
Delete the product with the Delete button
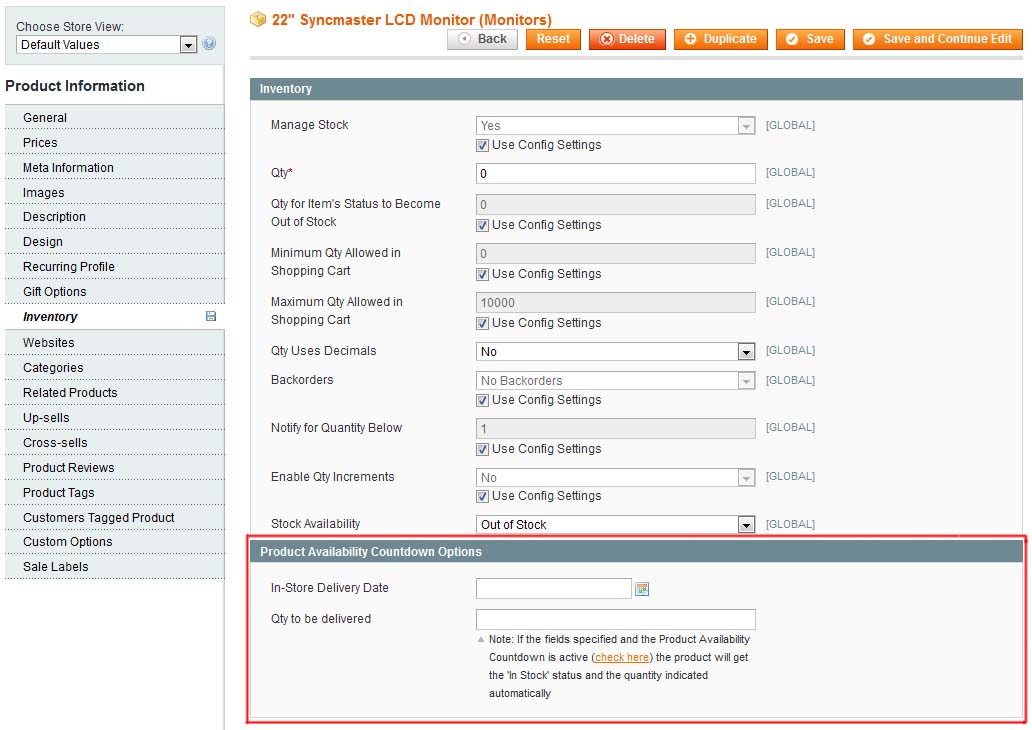(627, 39)
